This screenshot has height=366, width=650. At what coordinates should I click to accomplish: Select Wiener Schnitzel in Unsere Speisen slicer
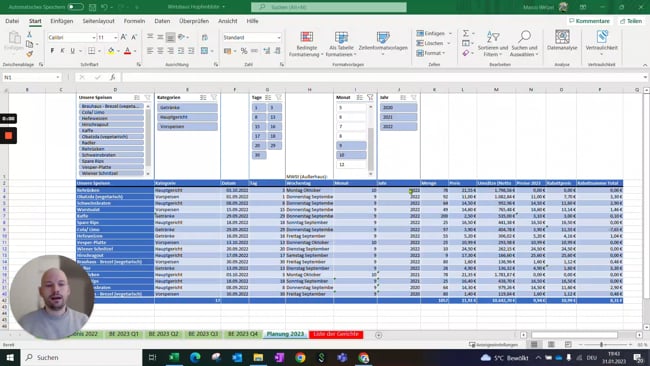[x=111, y=173]
